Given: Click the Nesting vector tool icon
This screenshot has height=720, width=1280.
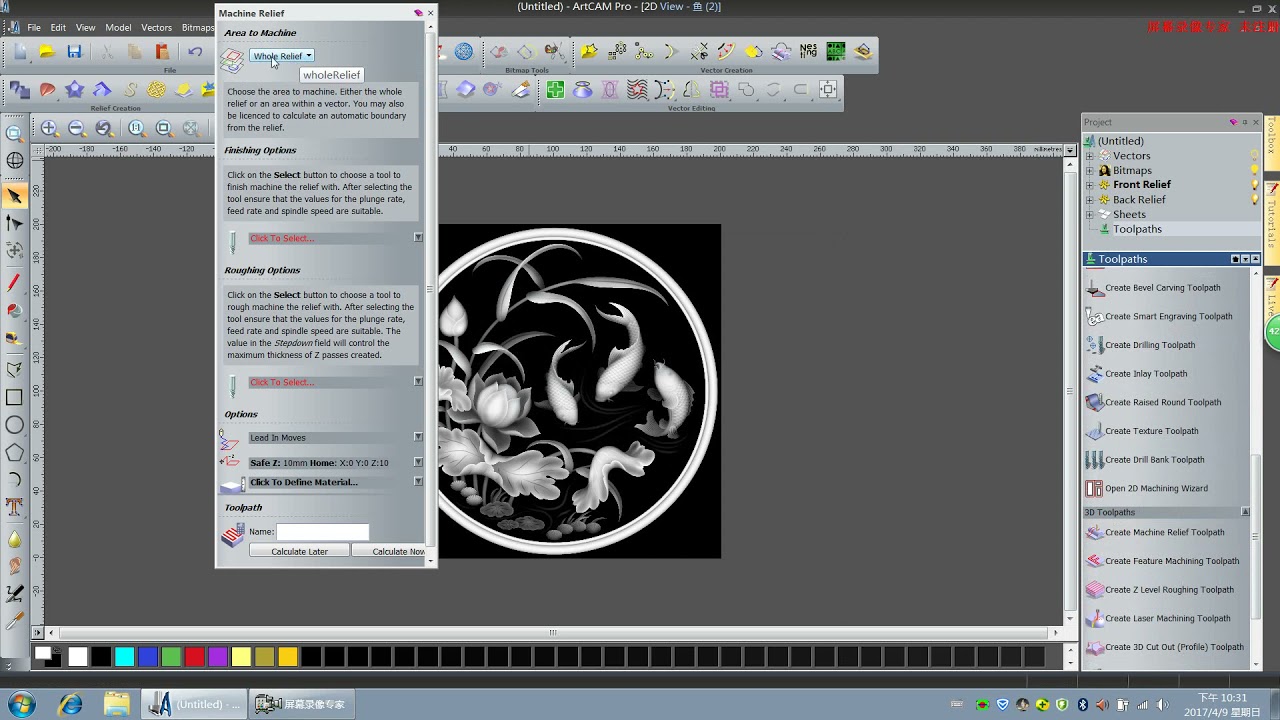Looking at the screenshot, I should click(x=808, y=51).
